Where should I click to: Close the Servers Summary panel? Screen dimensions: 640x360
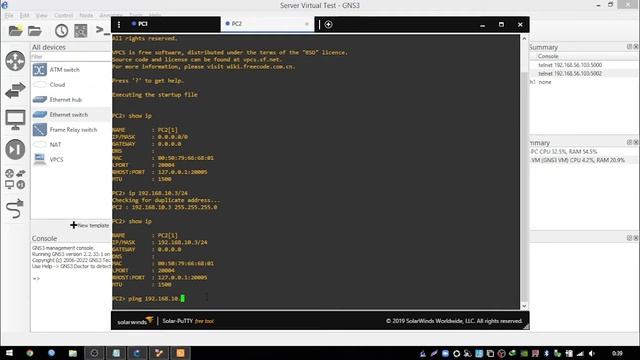(636, 142)
